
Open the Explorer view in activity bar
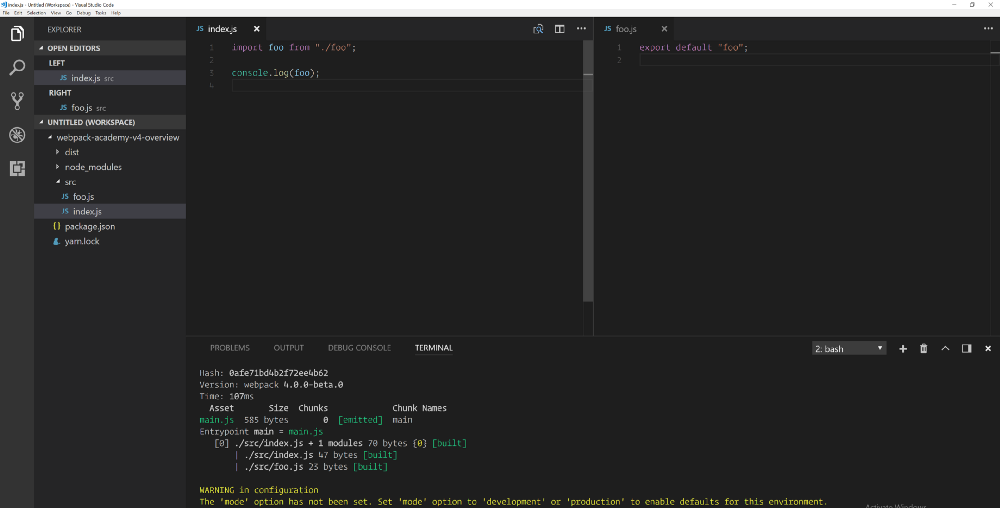(17, 33)
